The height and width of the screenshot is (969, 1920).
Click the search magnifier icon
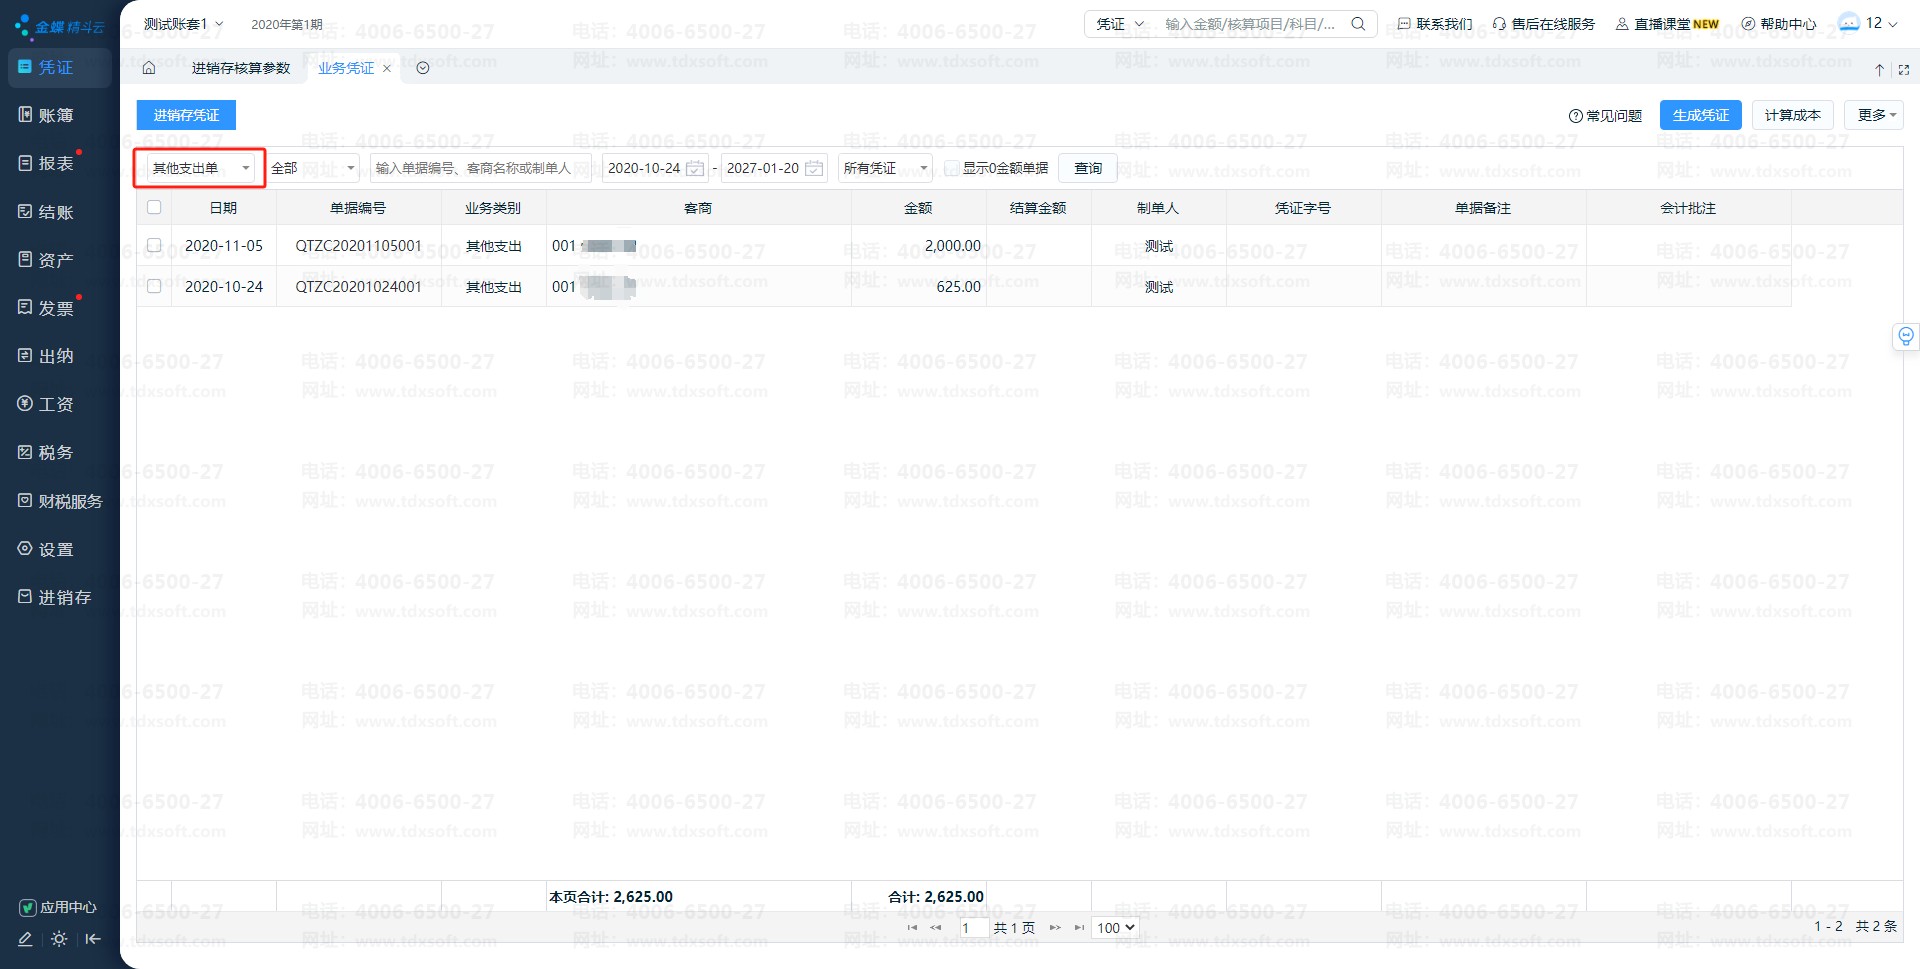pos(1358,24)
